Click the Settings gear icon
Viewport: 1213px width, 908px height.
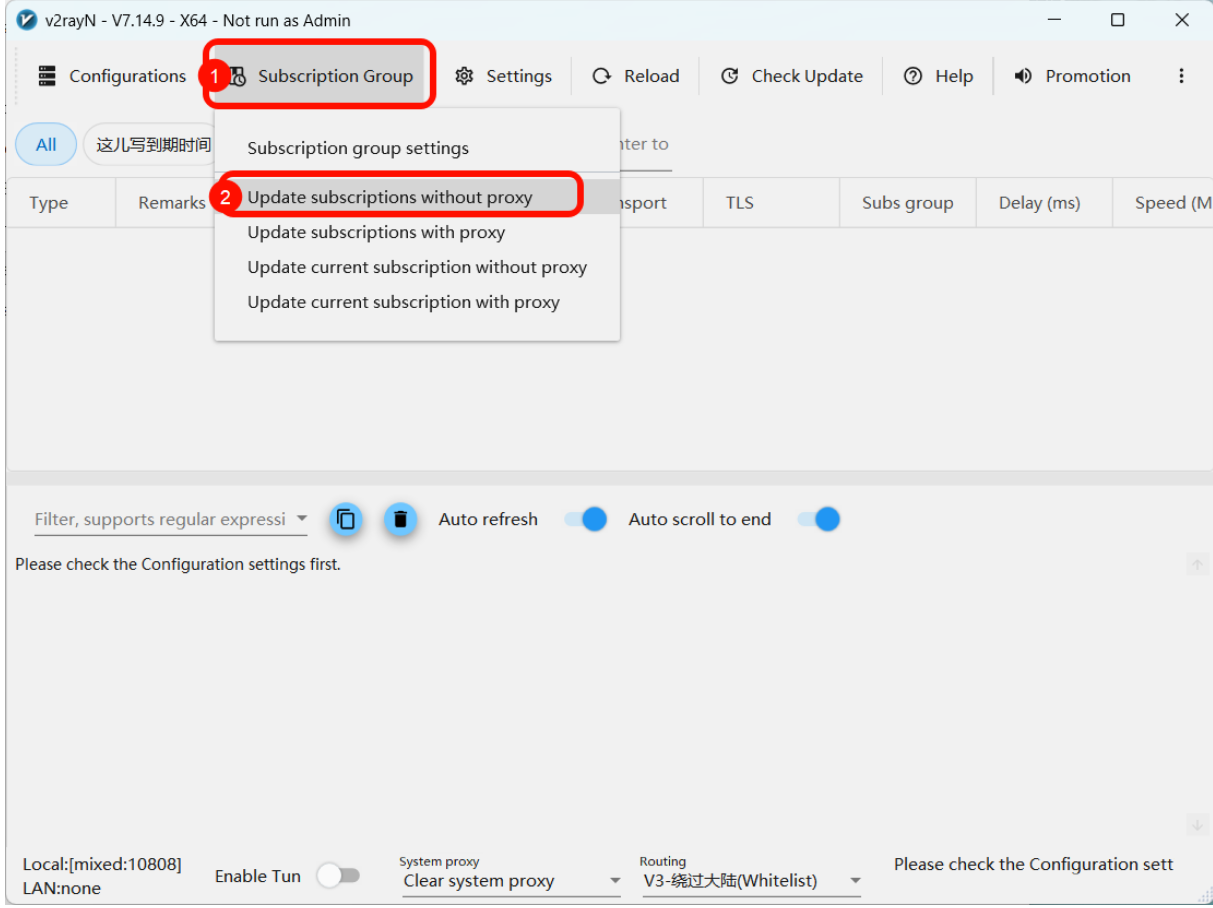pyautogui.click(x=464, y=76)
